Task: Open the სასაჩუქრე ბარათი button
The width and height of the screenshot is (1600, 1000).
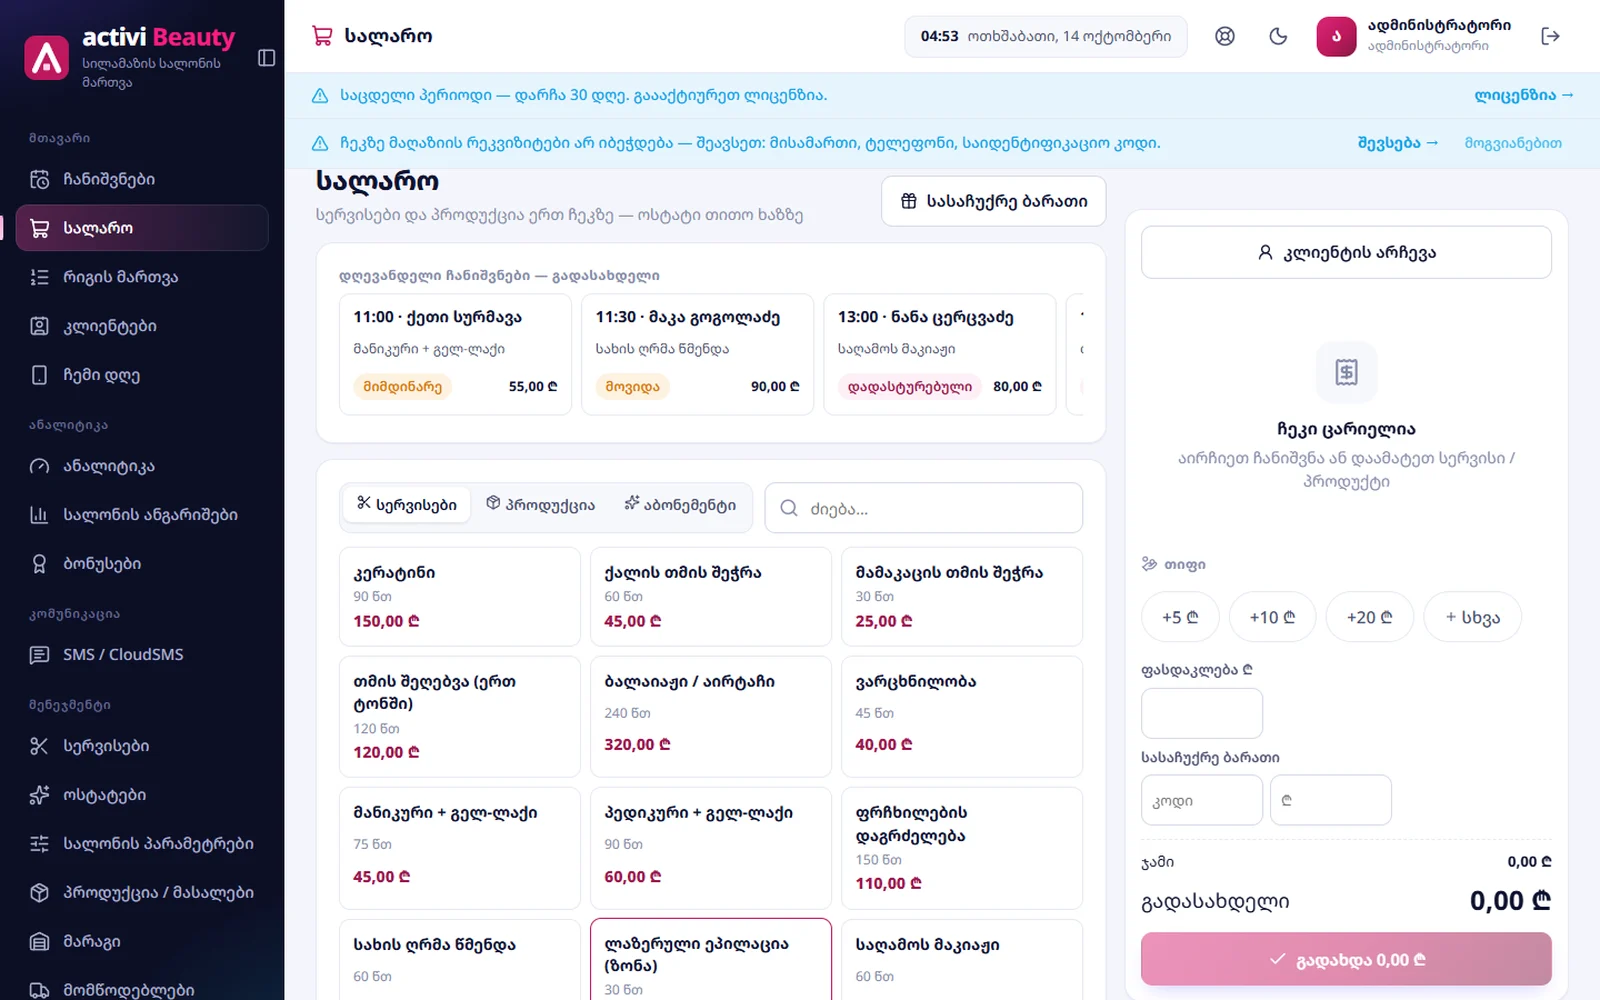Action: [993, 201]
